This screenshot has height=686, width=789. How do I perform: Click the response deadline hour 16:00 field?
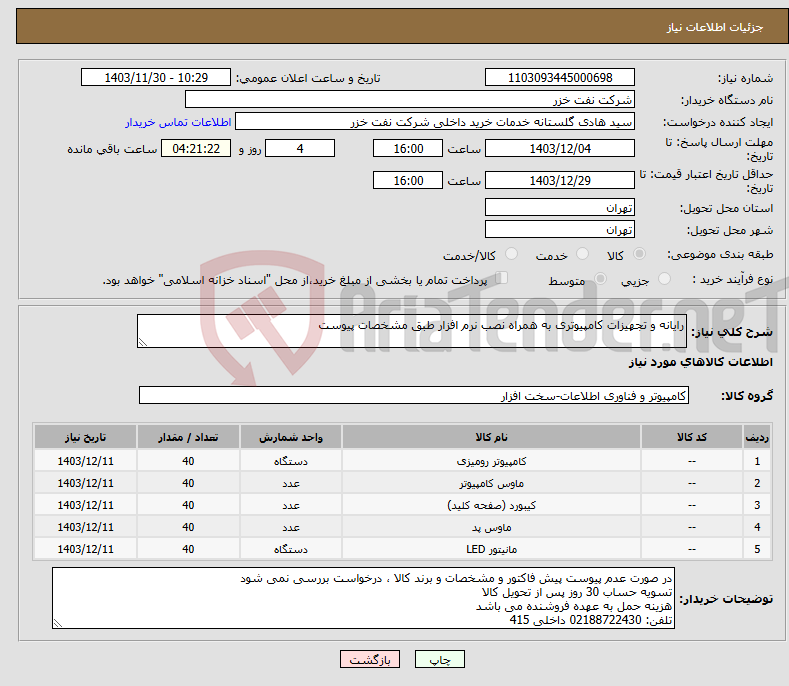[x=408, y=148]
